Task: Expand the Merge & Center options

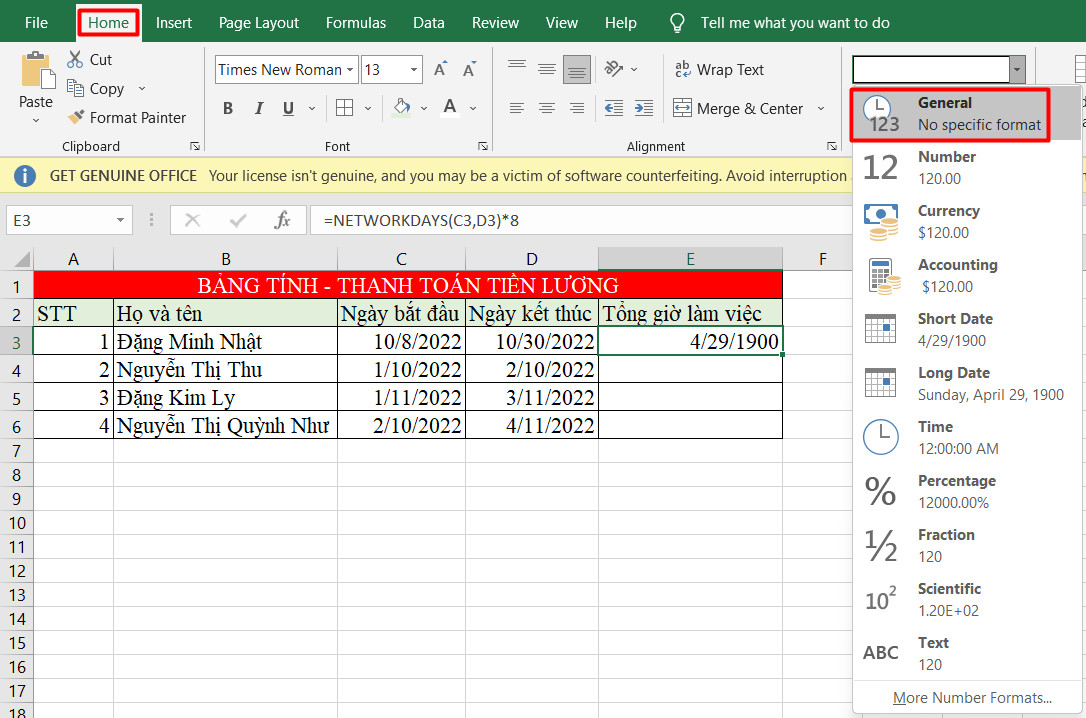Action: (822, 108)
